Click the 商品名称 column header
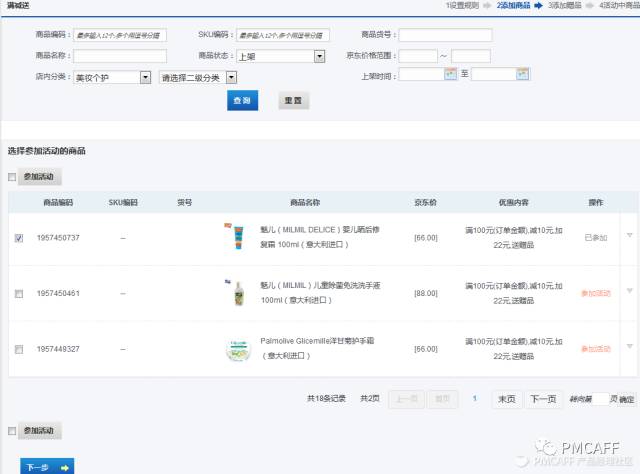The height and width of the screenshot is (474, 640). (x=305, y=203)
